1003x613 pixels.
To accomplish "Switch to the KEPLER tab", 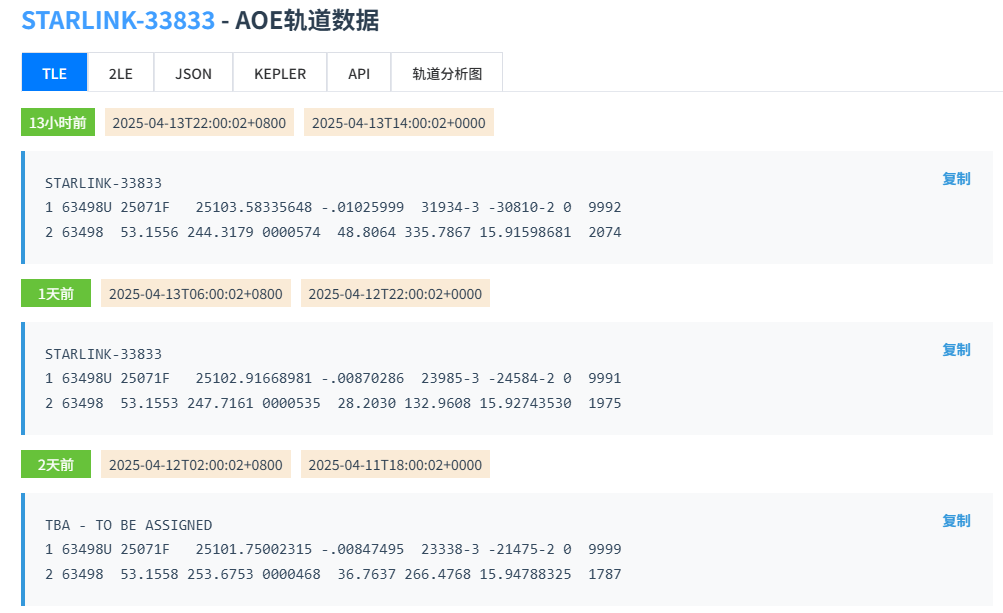I will pos(280,73).
